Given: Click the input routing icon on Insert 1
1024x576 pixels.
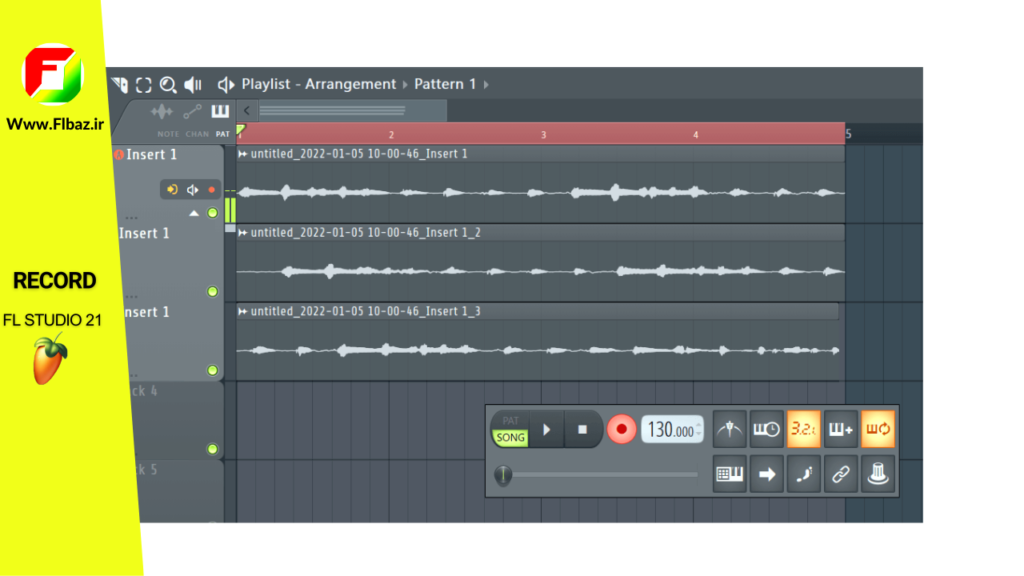Looking at the screenshot, I should click(x=172, y=189).
